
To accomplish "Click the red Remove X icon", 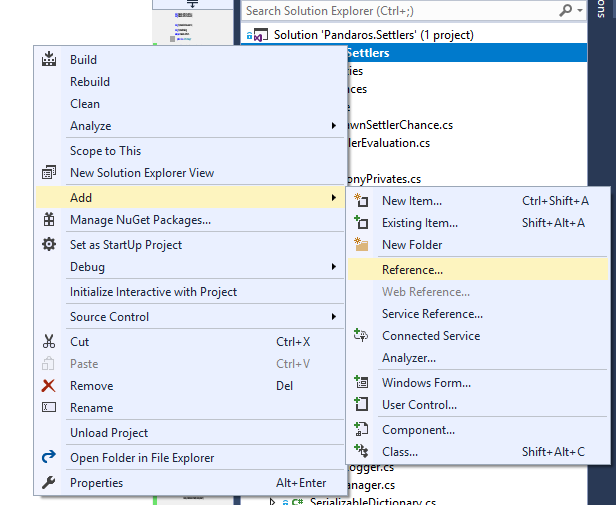I will [49, 386].
